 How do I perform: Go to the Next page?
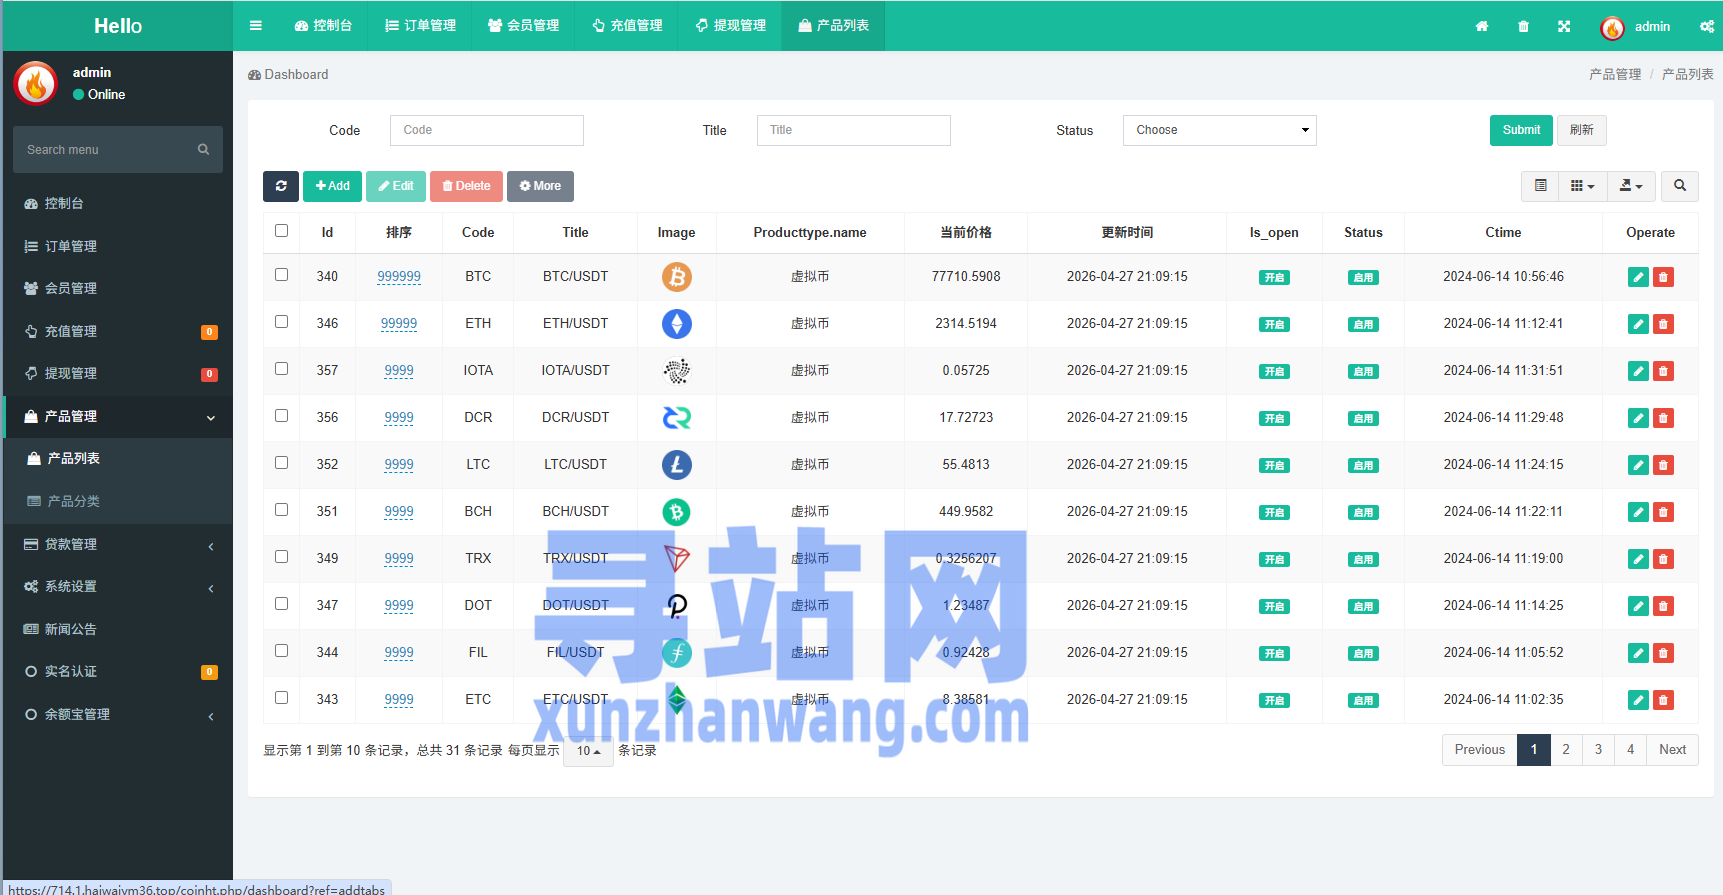(1672, 750)
